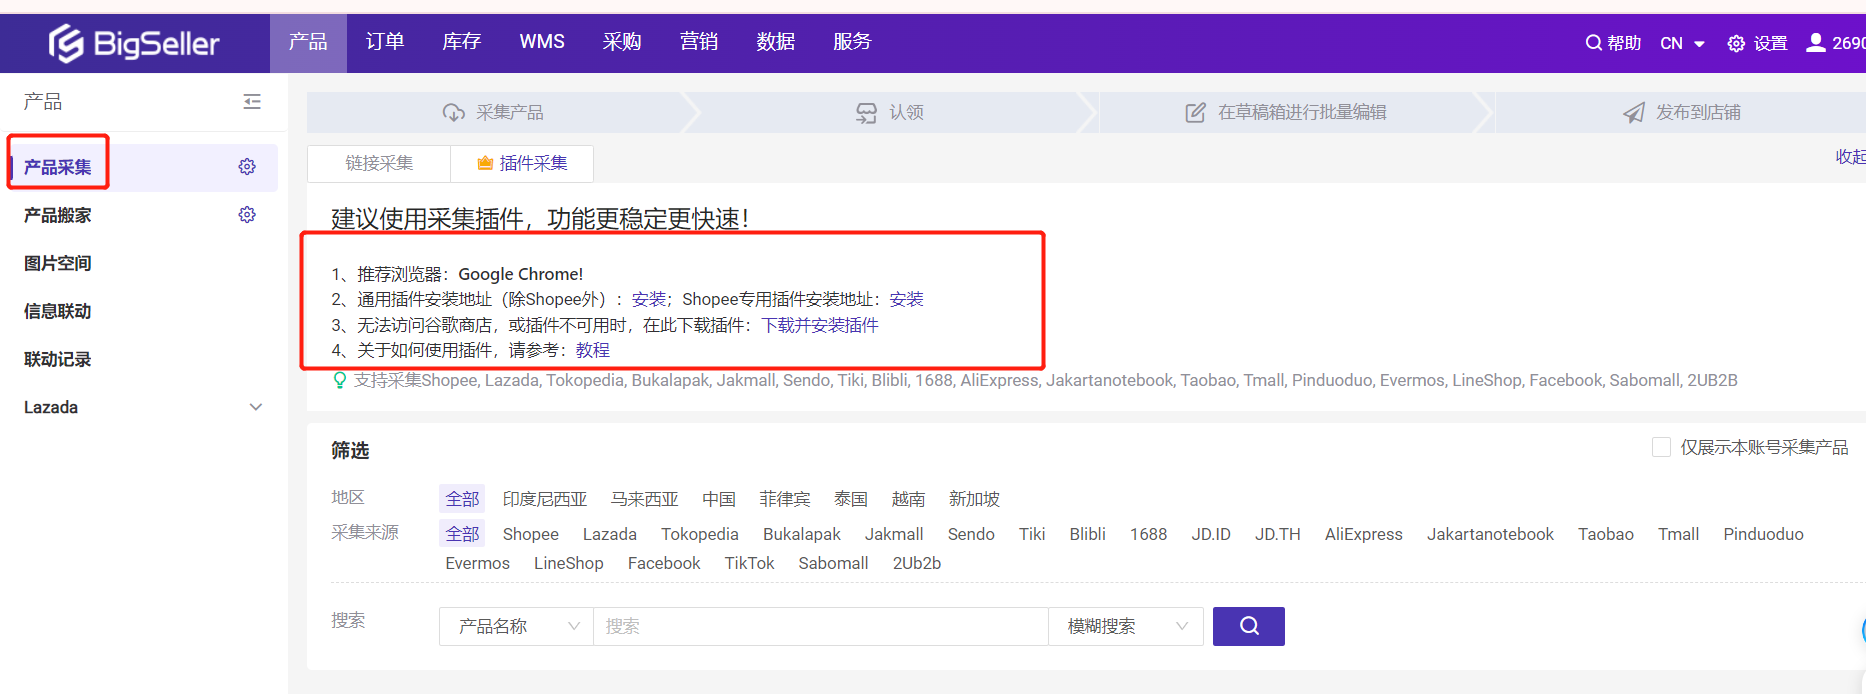The width and height of the screenshot is (1866, 694).
Task: Enable 仅展示本账号采集产品 checkbox
Action: tap(1661, 447)
